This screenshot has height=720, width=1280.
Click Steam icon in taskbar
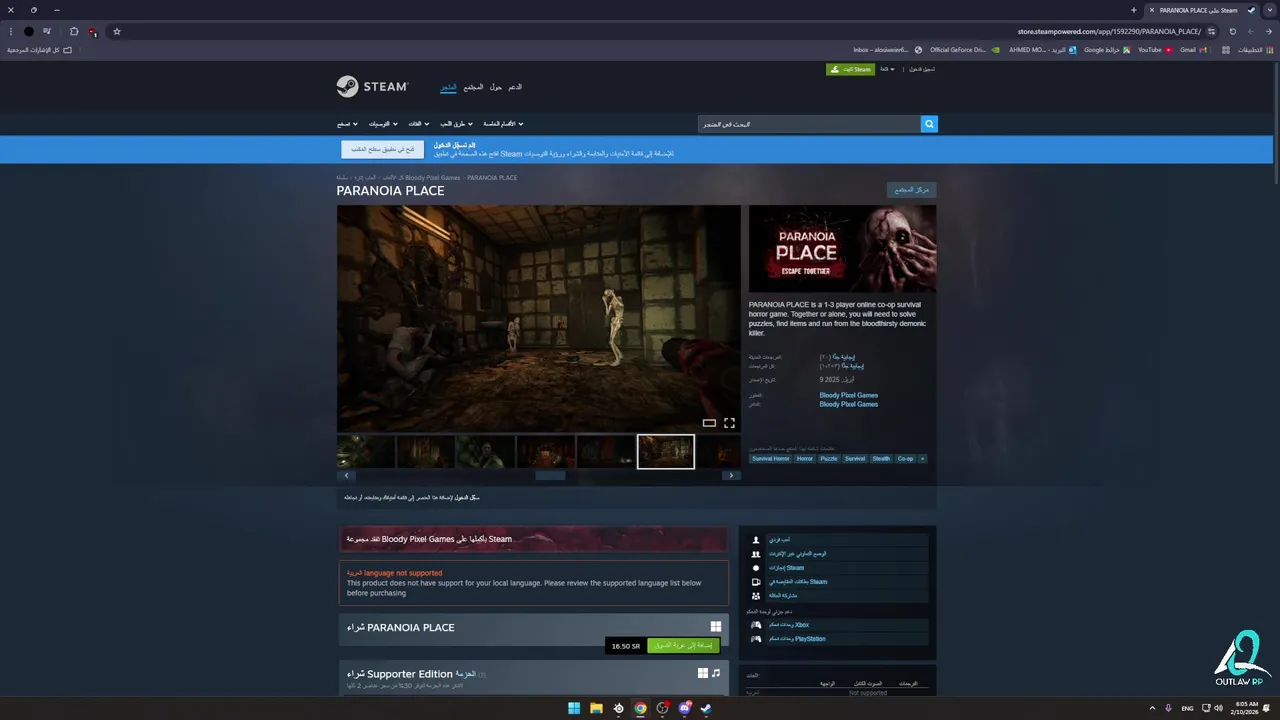[706, 708]
